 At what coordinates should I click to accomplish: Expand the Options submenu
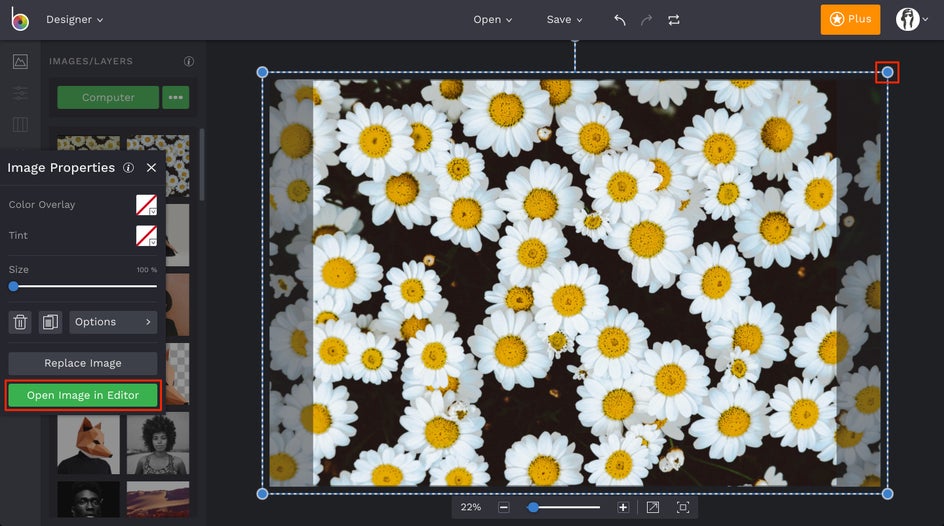click(113, 322)
